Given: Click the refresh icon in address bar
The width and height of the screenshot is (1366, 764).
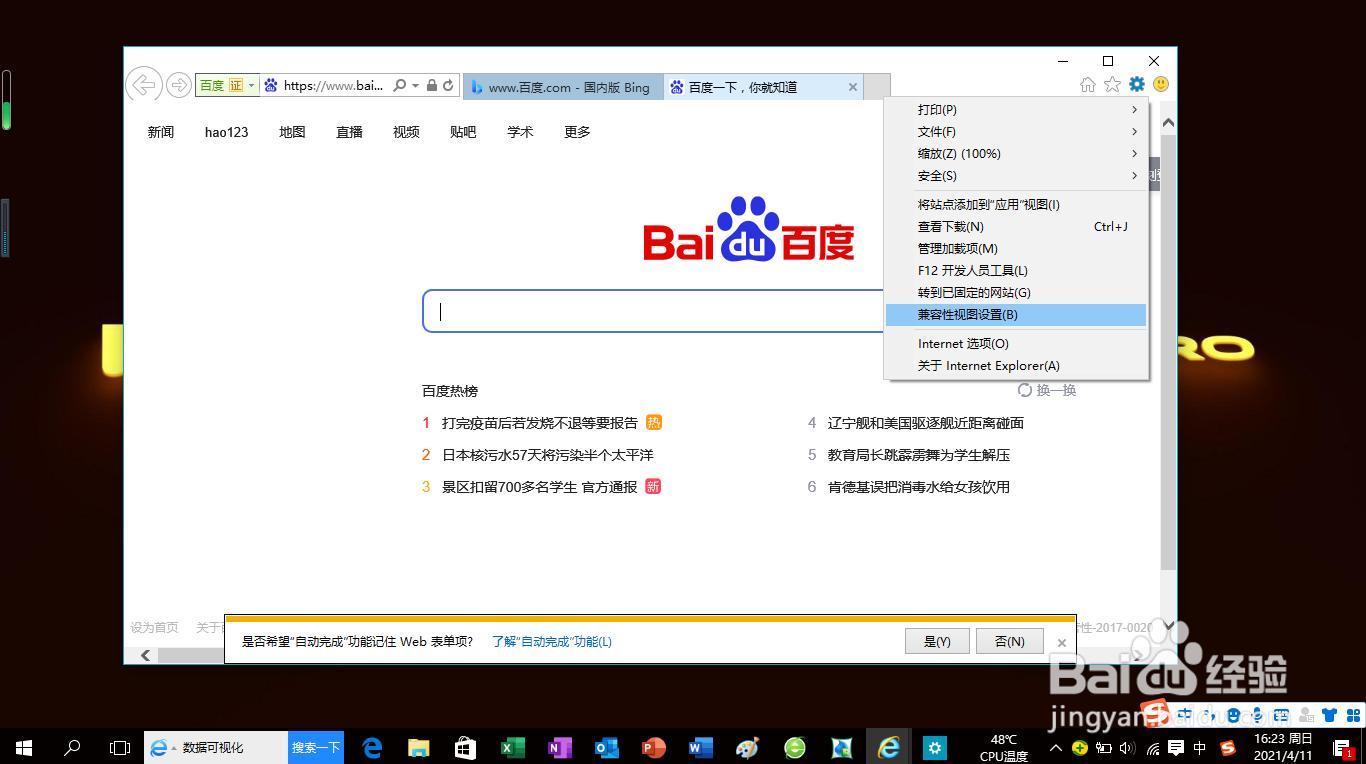Looking at the screenshot, I should tap(448, 86).
